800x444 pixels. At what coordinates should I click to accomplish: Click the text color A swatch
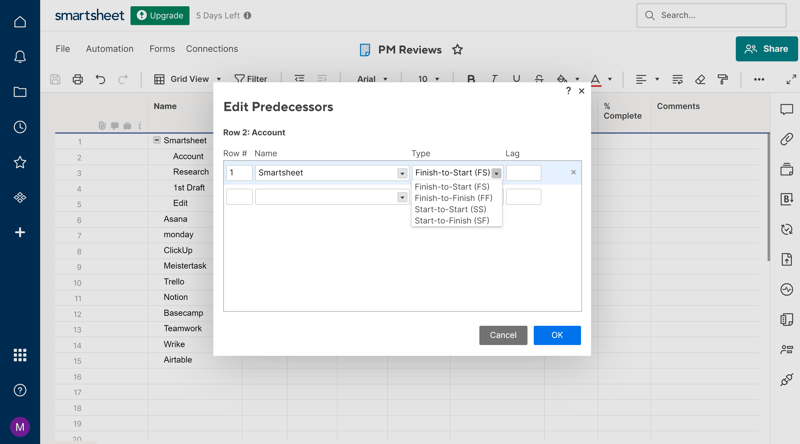595,79
